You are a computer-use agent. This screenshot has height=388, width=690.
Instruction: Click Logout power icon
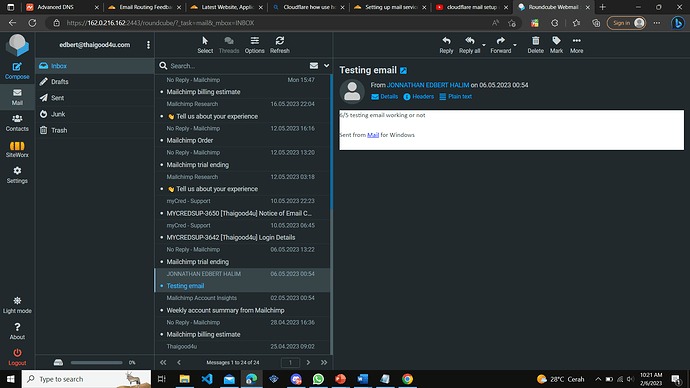coord(17,357)
